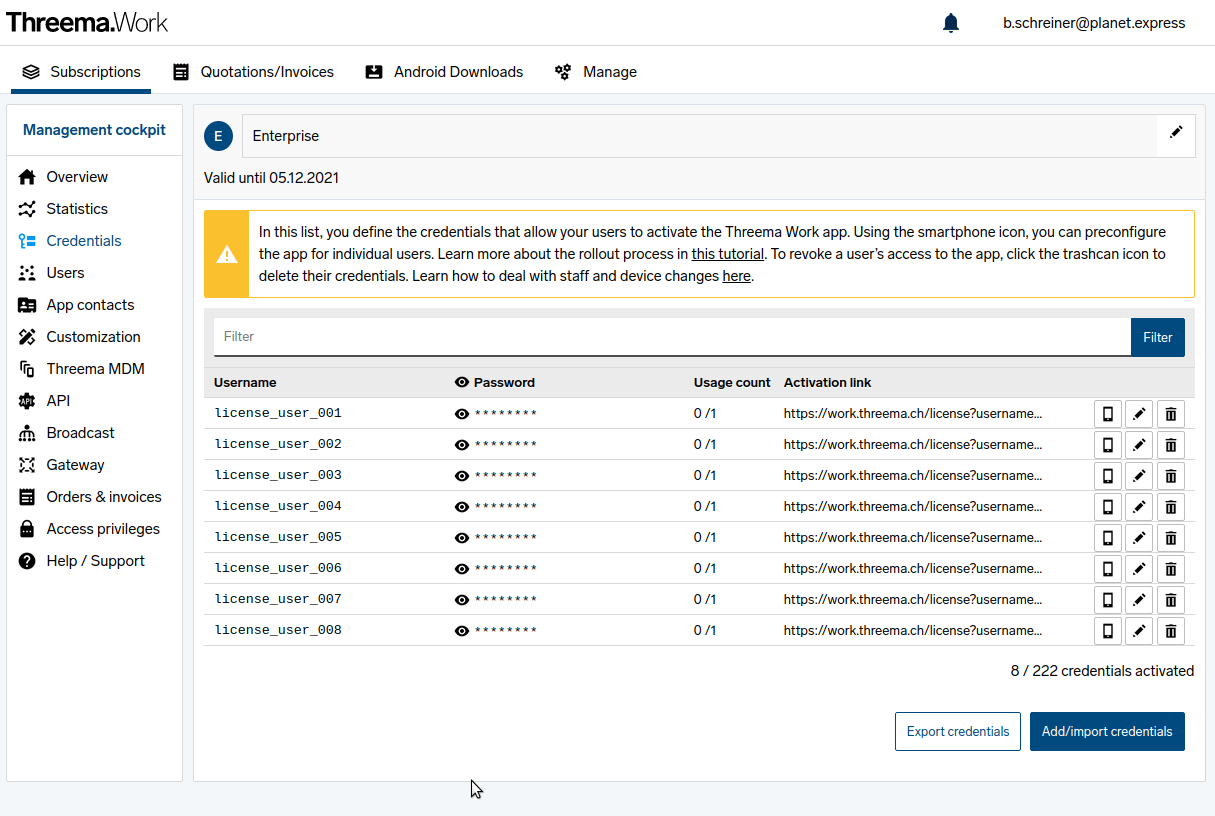Edit credentials of license_user_001
Image resolution: width=1215 pixels, height=816 pixels.
[x=1138, y=413]
